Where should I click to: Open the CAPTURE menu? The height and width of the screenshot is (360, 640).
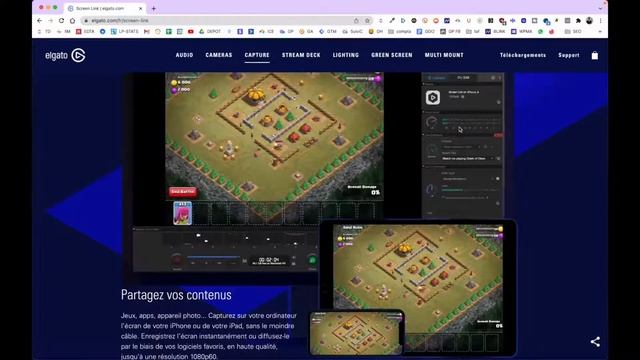(257, 55)
